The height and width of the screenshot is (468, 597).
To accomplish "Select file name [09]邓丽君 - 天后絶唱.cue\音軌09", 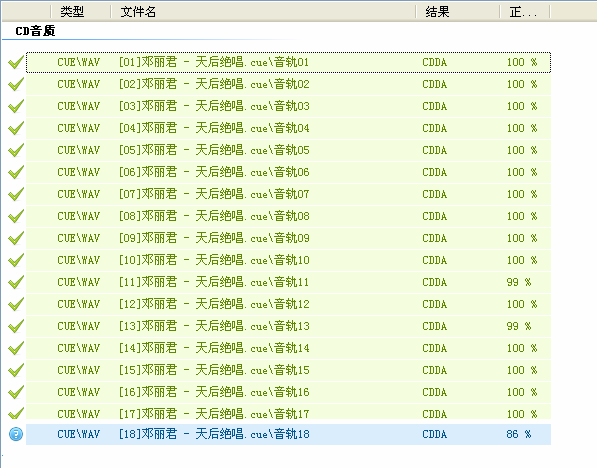I will pos(214,239).
